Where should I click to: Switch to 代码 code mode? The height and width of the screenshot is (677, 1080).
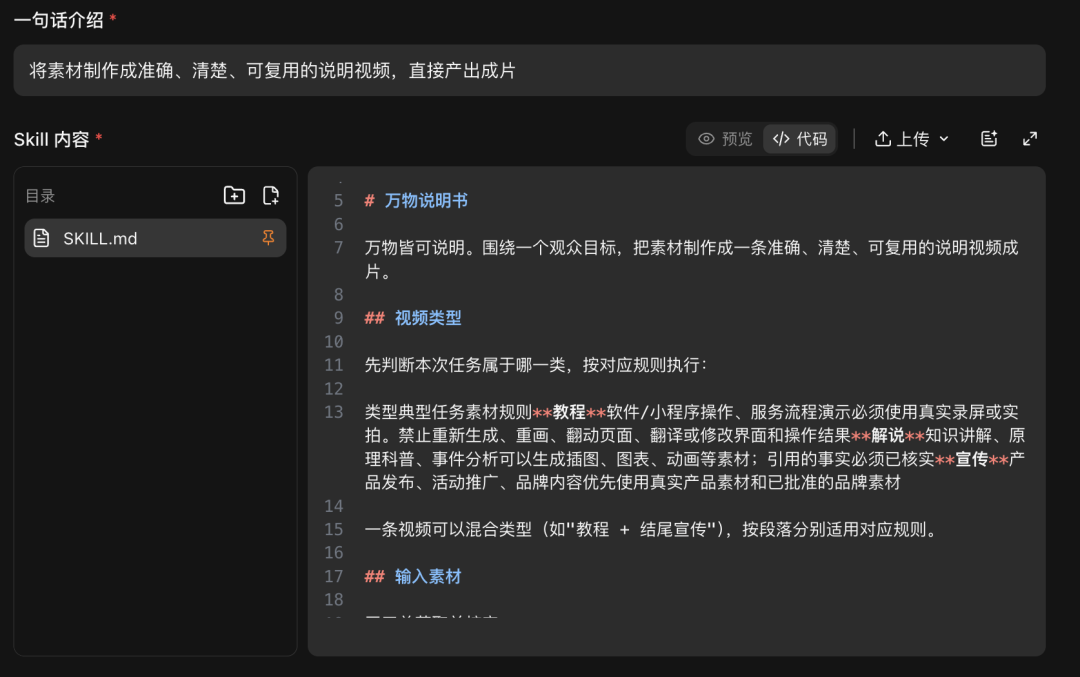tap(800, 139)
